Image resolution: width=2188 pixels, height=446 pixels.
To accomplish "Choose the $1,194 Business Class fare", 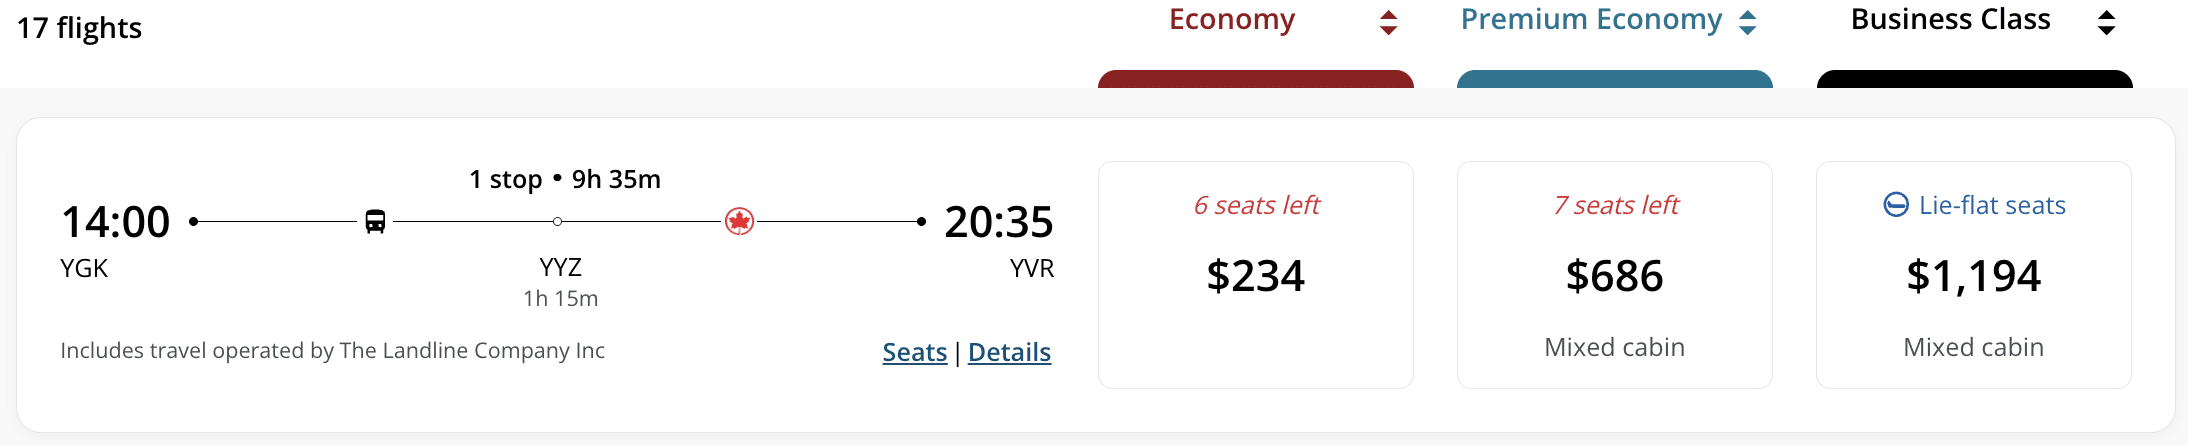I will point(1973,275).
